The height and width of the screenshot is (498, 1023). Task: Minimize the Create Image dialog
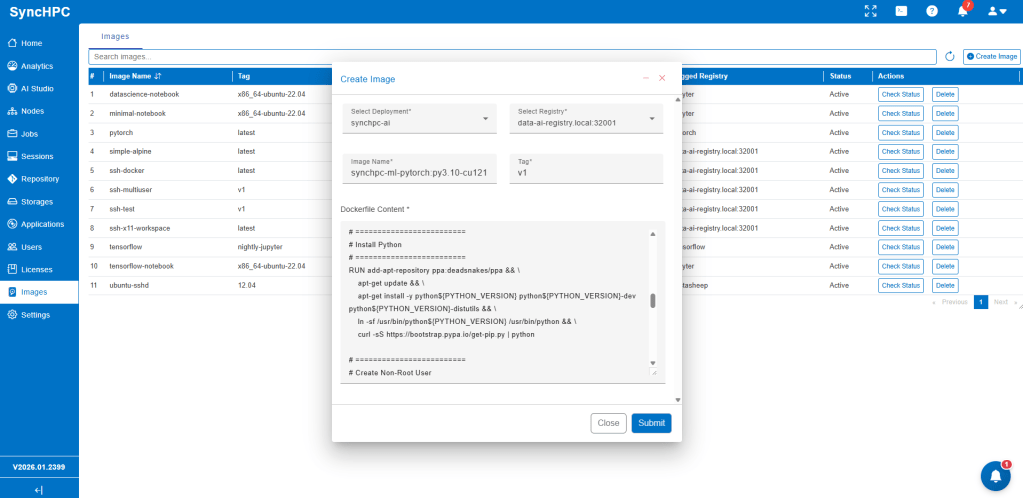click(x=646, y=78)
